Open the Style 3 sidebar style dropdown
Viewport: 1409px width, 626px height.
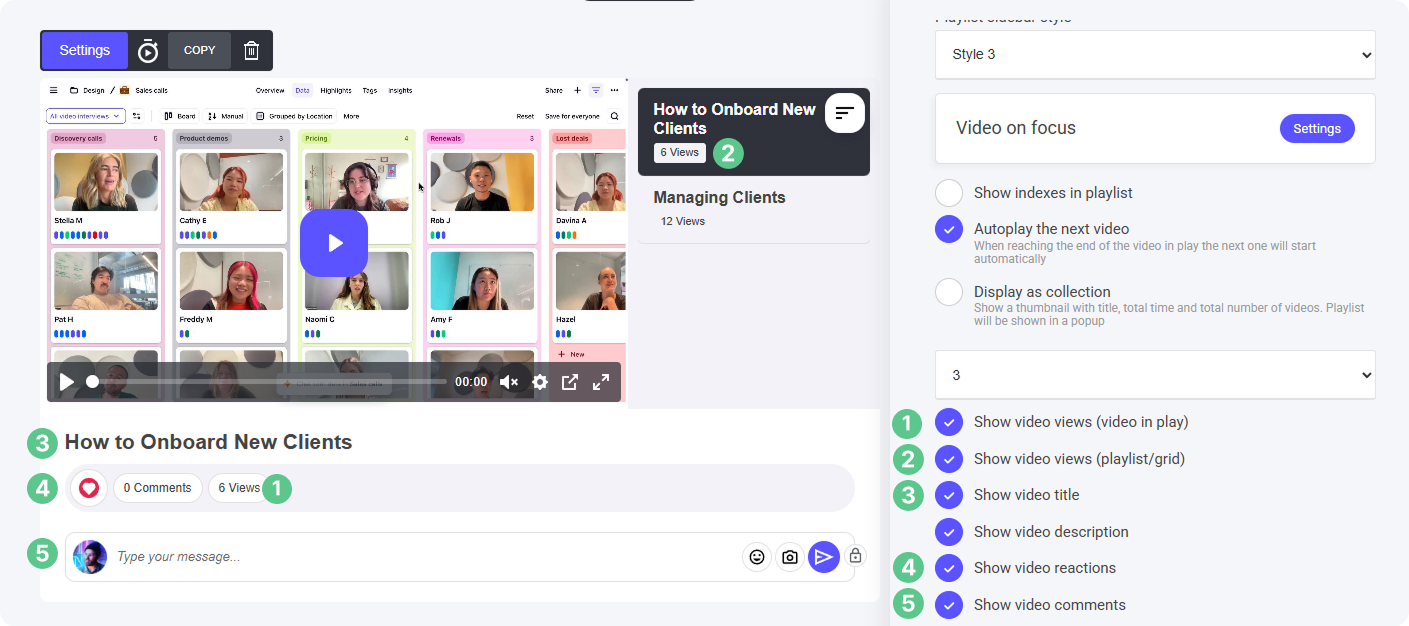tap(1155, 55)
